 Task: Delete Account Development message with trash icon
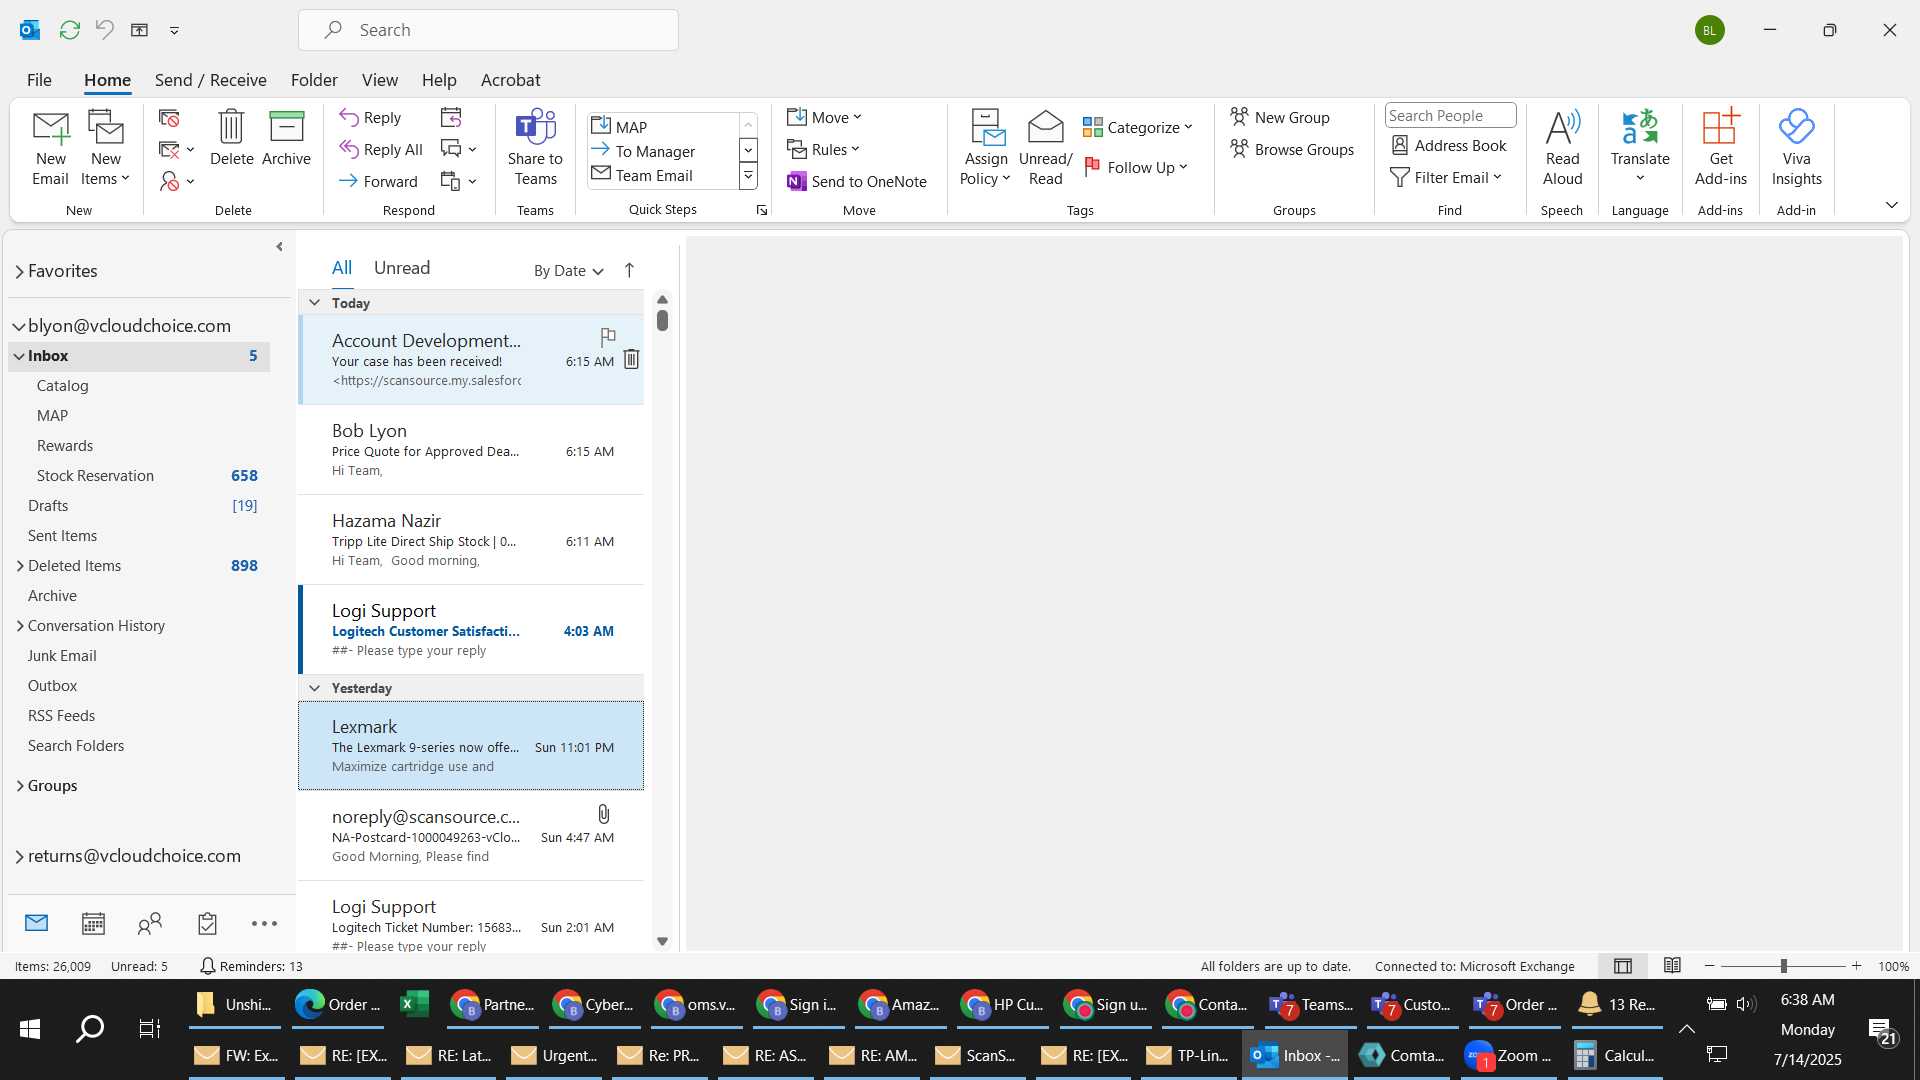click(x=631, y=359)
